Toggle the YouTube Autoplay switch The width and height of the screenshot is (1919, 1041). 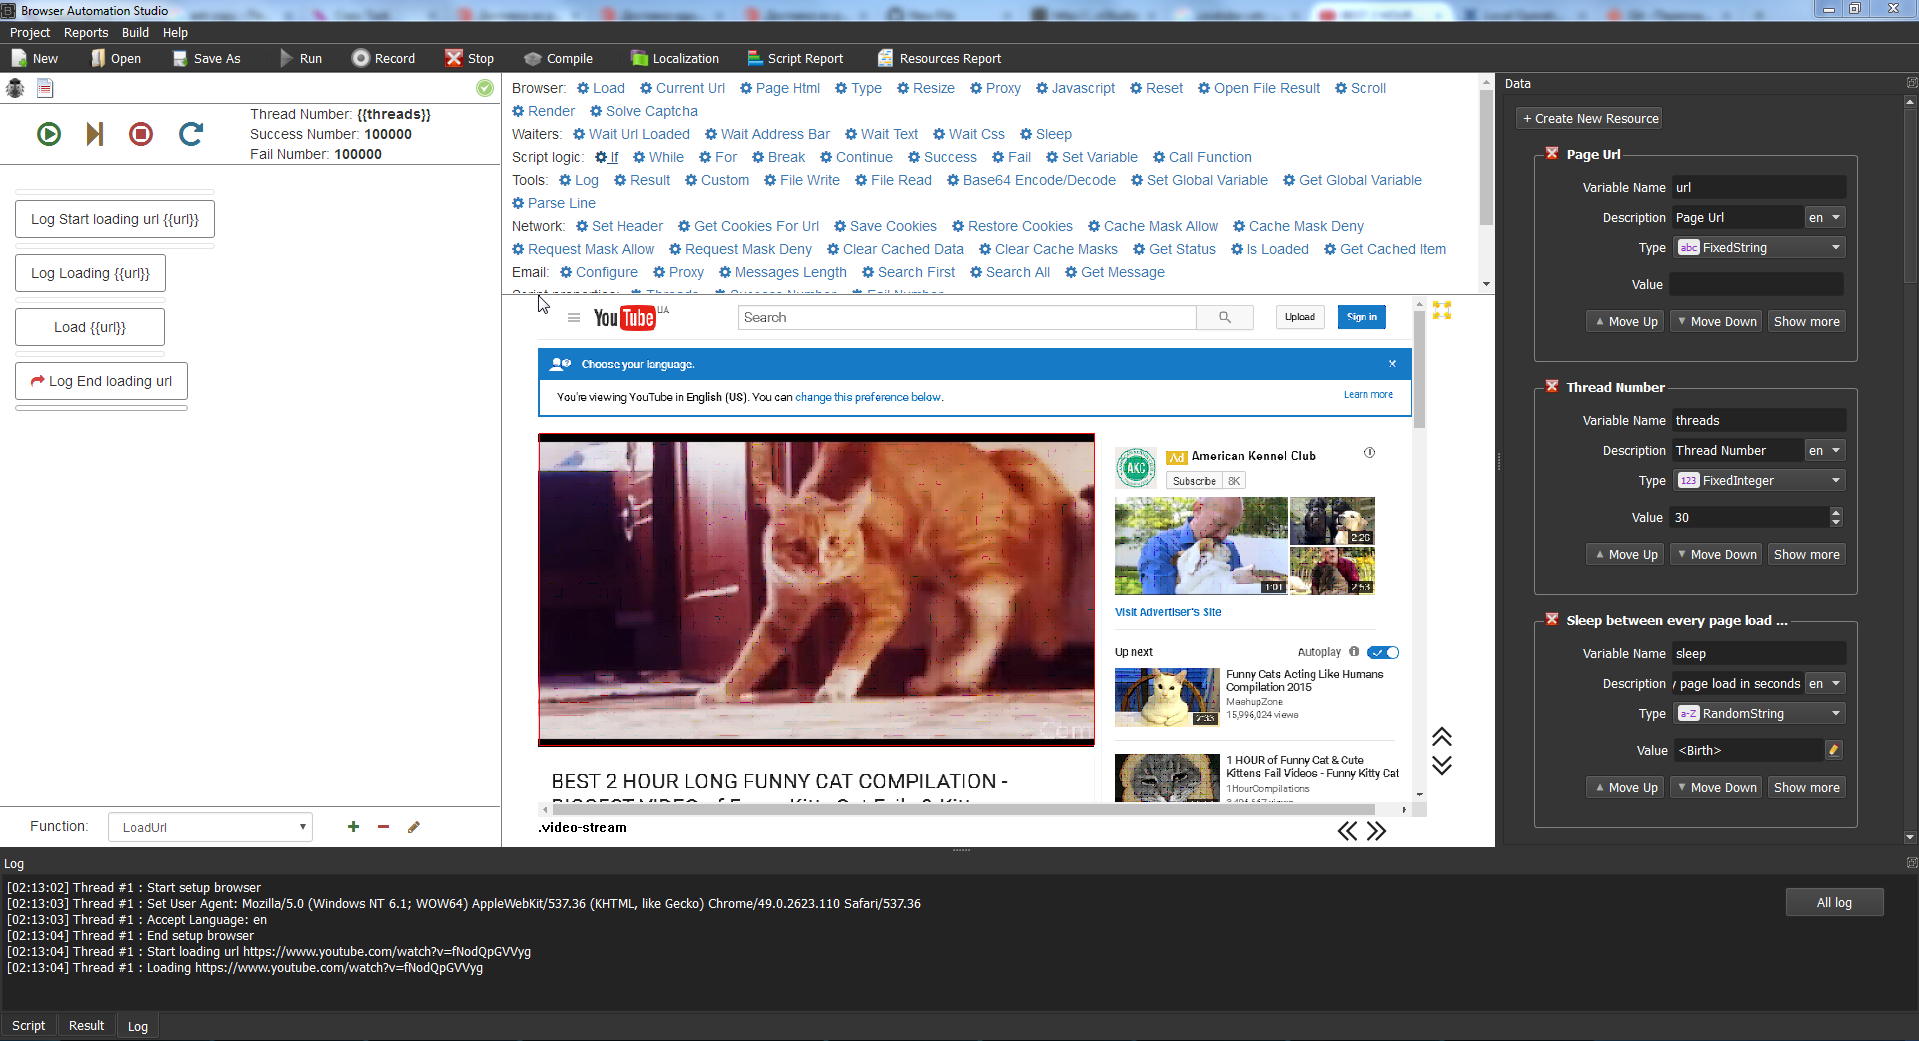click(x=1383, y=652)
